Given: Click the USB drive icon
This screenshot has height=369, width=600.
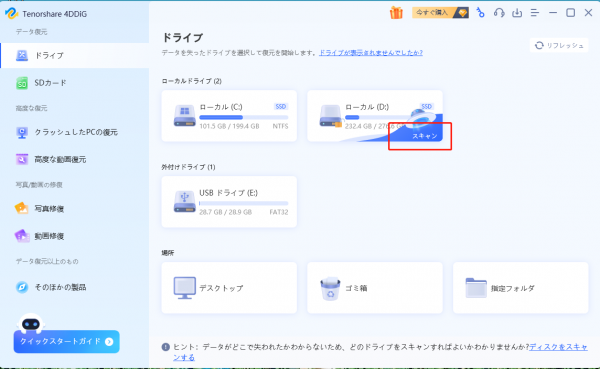Looking at the screenshot, I should point(184,201).
